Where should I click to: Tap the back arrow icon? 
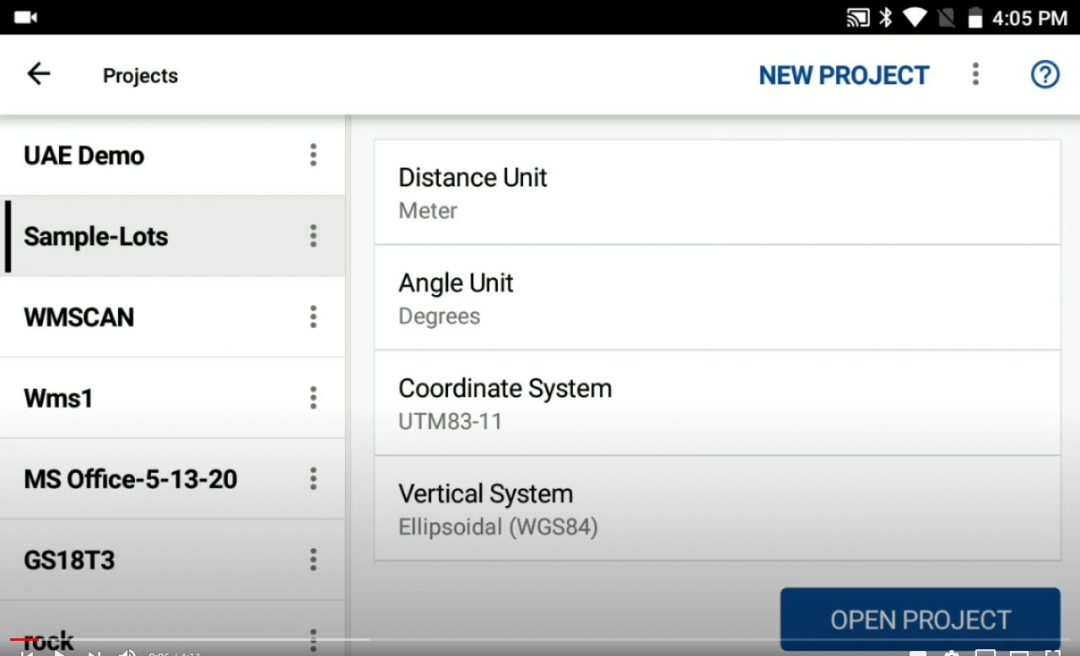pyautogui.click(x=39, y=74)
